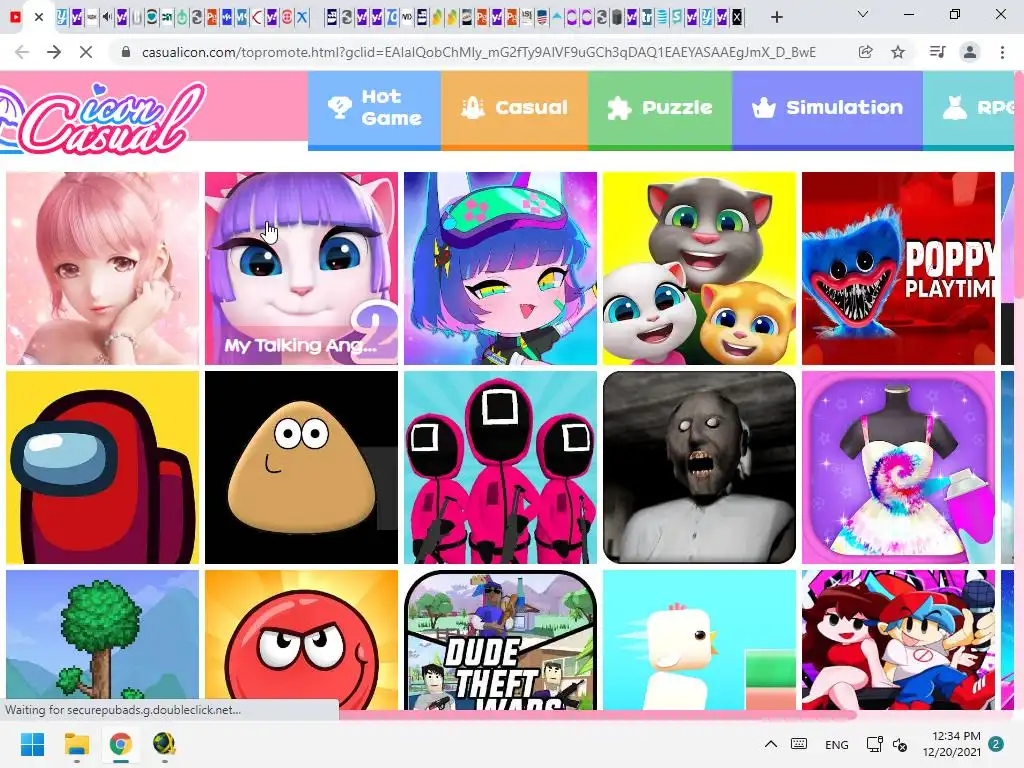The width and height of the screenshot is (1024, 768).
Task: Open the Friday Night Funkin game tile
Action: tap(898, 640)
